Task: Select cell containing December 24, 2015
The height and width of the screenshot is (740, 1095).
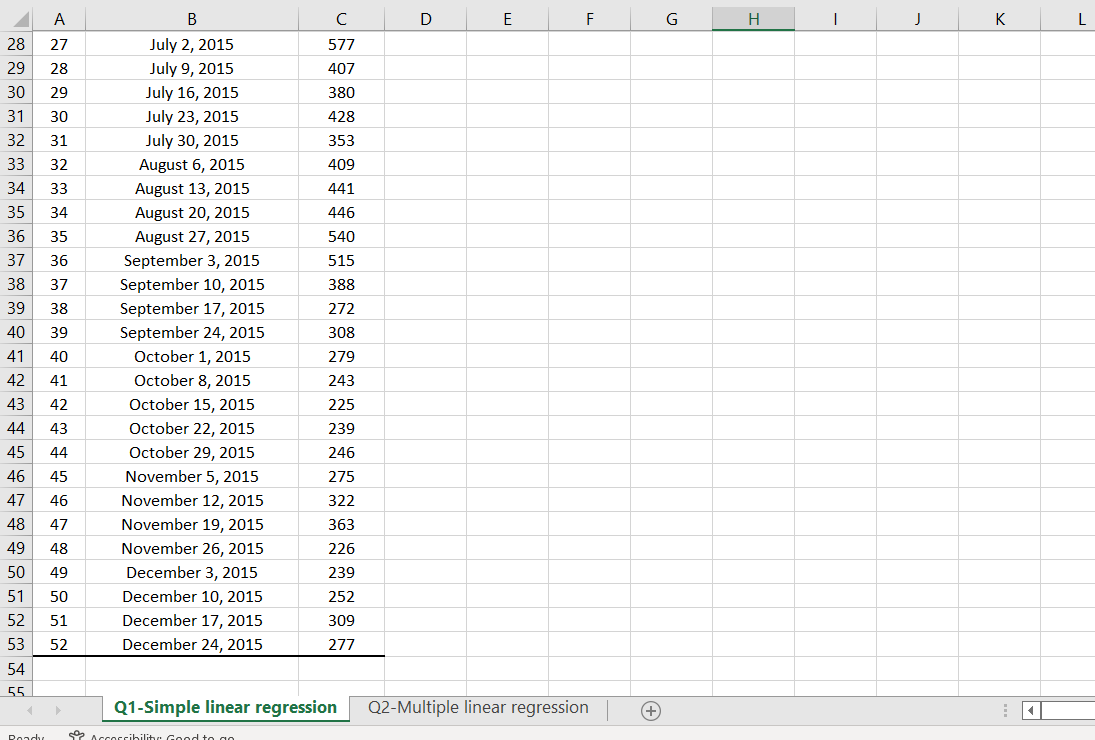Action: coord(191,644)
